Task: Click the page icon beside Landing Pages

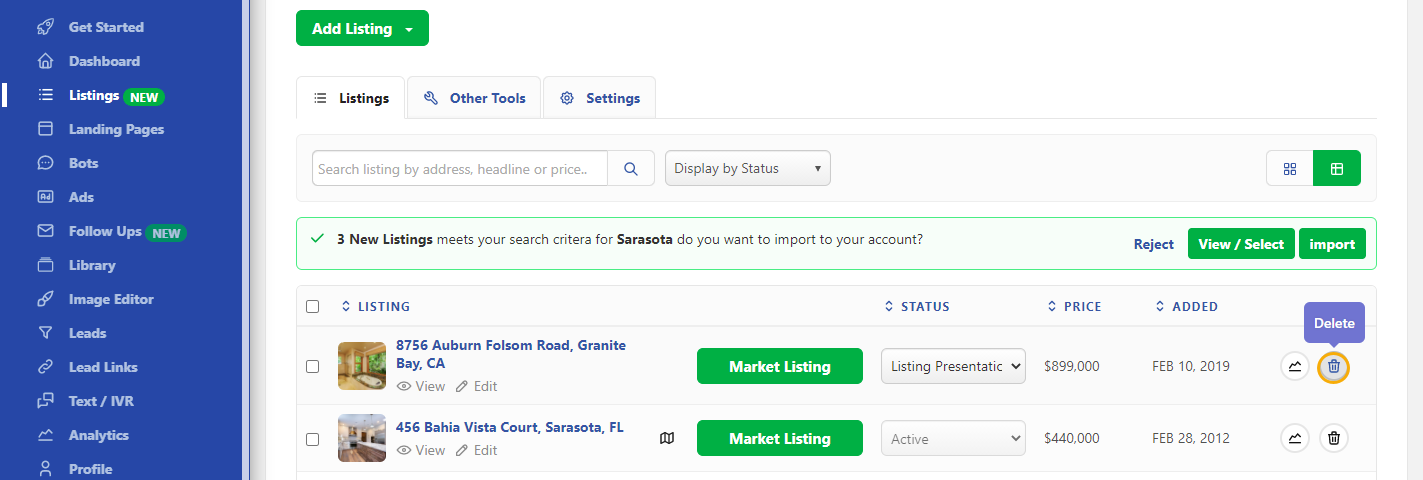Action: (x=45, y=129)
